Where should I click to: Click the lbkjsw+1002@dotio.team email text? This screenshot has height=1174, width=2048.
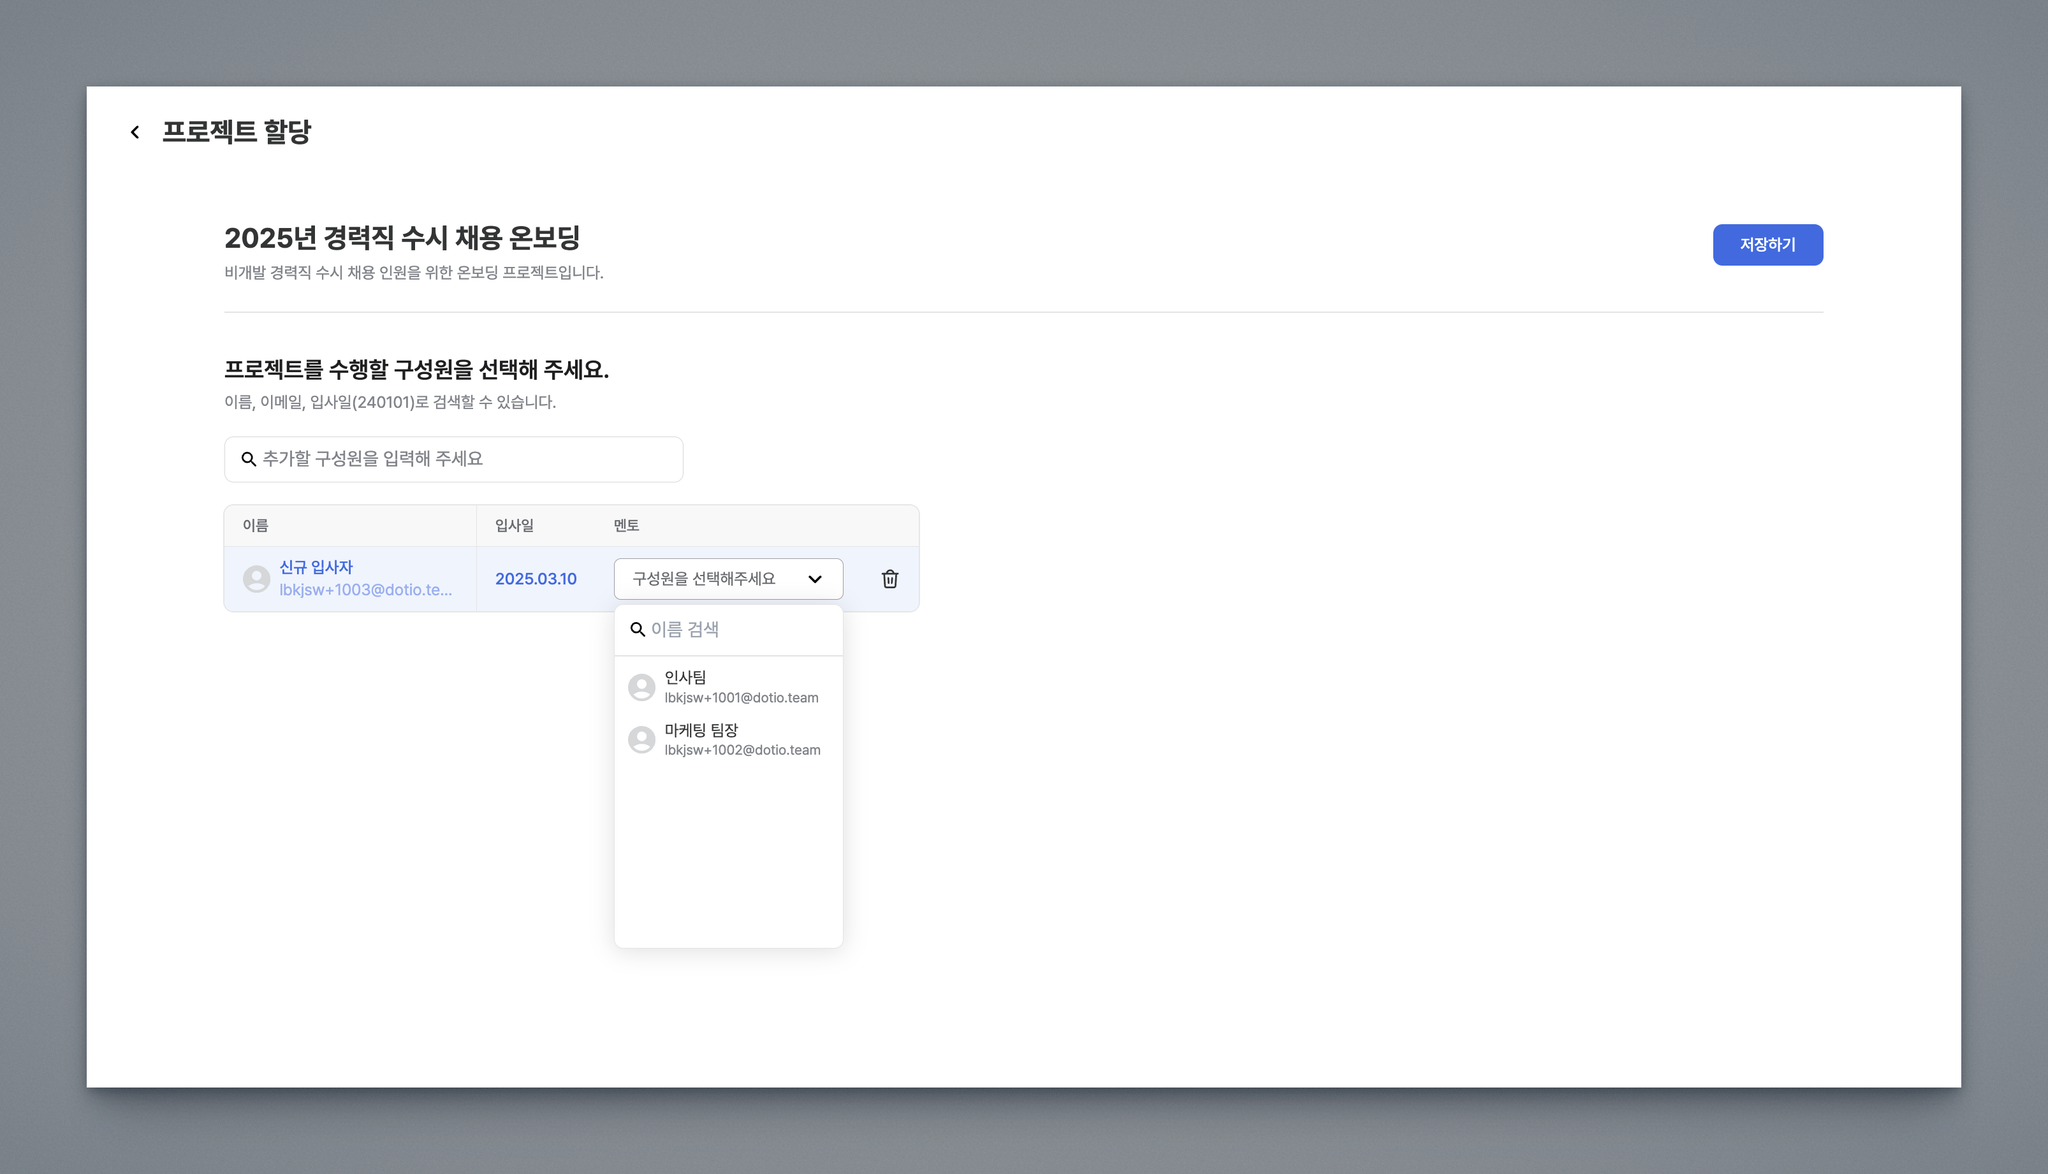tap(743, 750)
